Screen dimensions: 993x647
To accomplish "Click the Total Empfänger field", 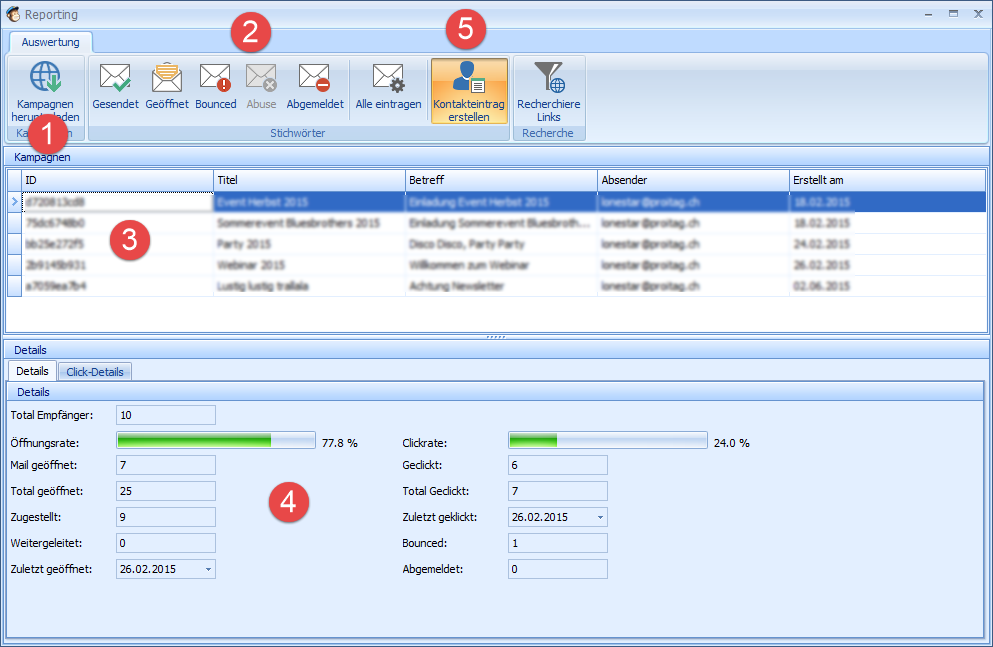I will point(165,415).
